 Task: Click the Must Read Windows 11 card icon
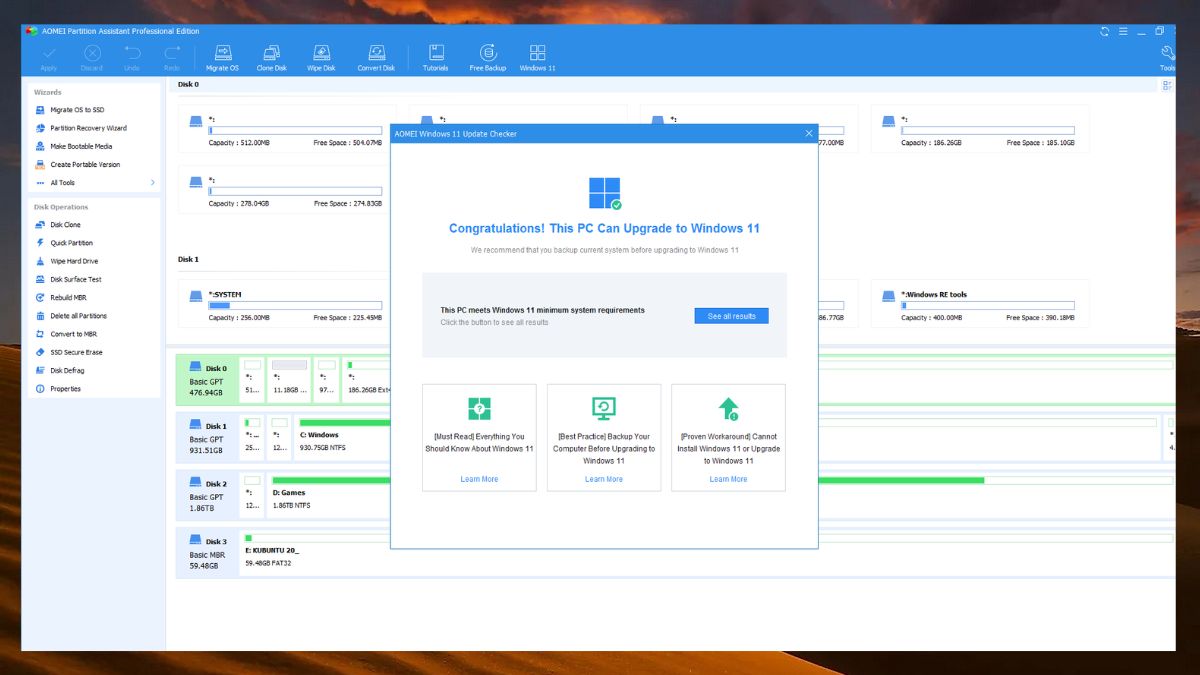479,408
